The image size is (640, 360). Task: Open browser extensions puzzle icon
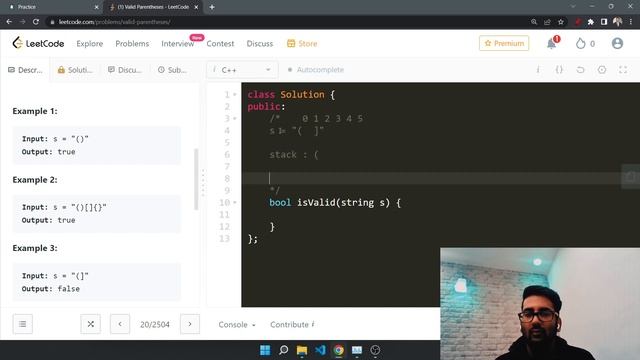click(x=591, y=22)
